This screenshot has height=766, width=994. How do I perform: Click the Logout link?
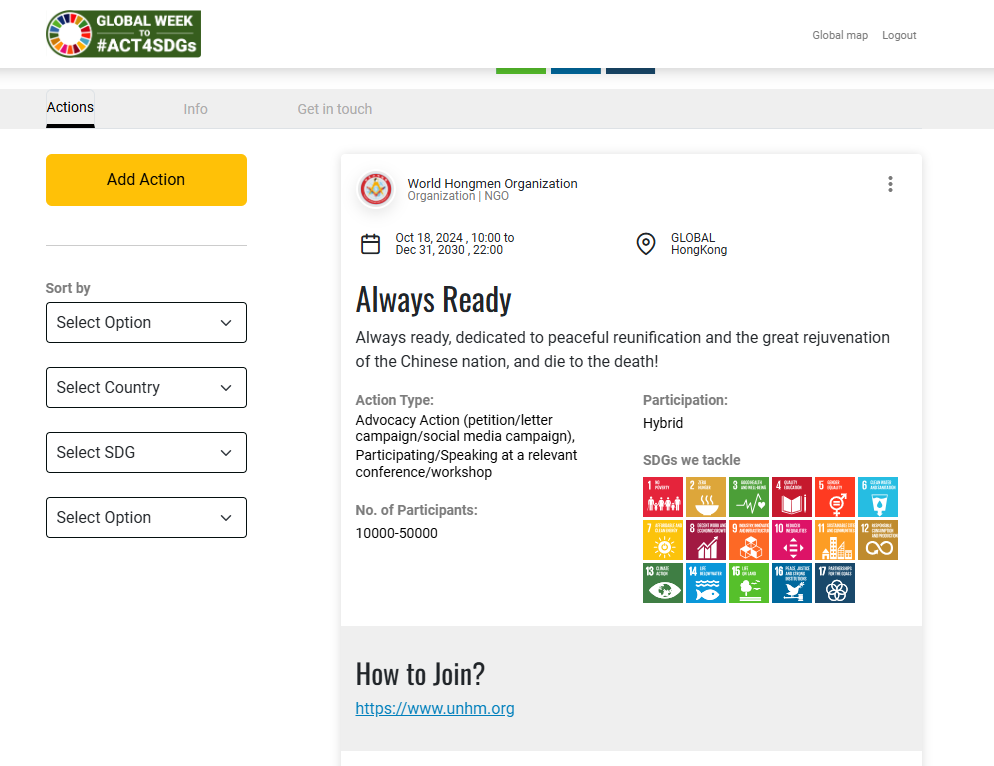click(899, 36)
